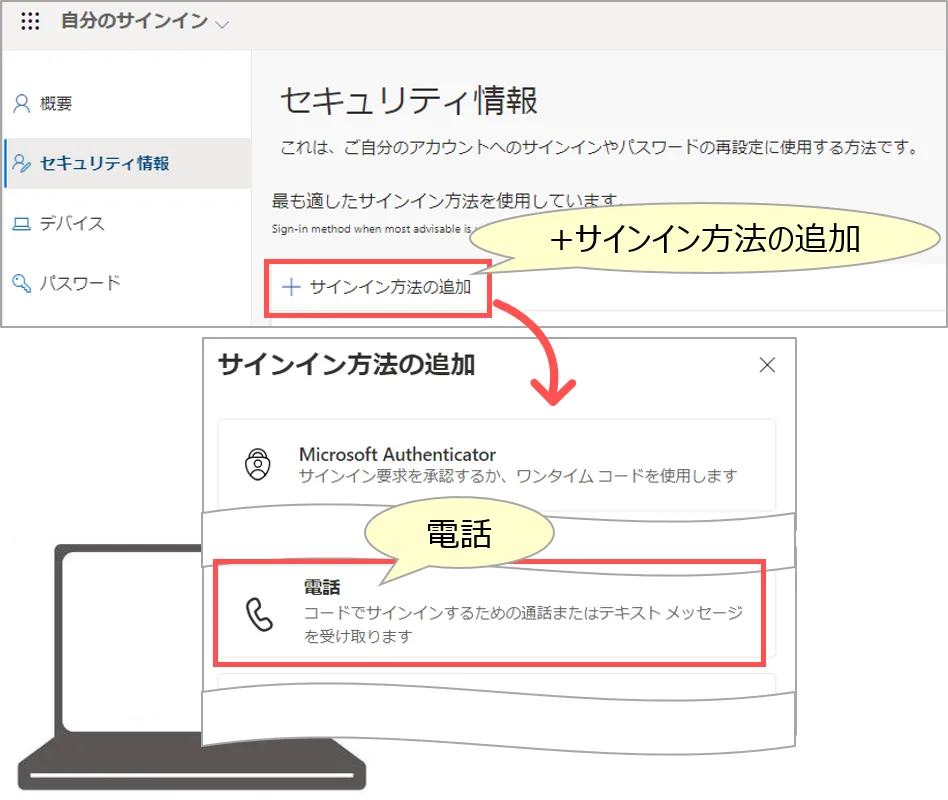Click the デバイス laptop icon in sidebar
Screen dimensions: 948x800
coord(21,224)
